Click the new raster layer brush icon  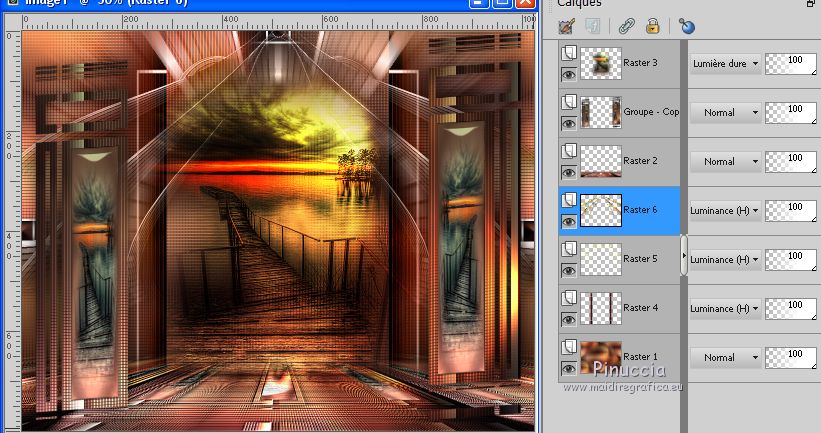click(x=567, y=26)
